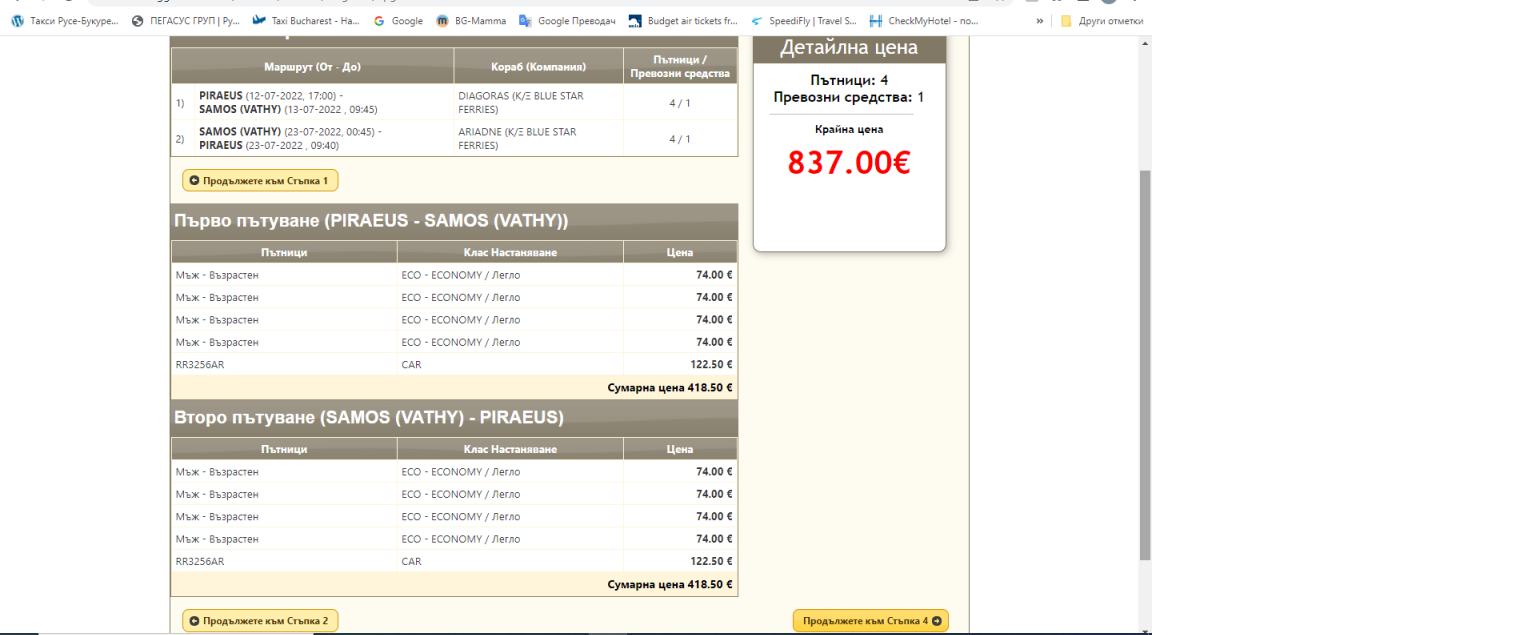The height and width of the screenshot is (635, 1536).
Task: Select the DIAGORAS ship route row
Action: pos(455,102)
